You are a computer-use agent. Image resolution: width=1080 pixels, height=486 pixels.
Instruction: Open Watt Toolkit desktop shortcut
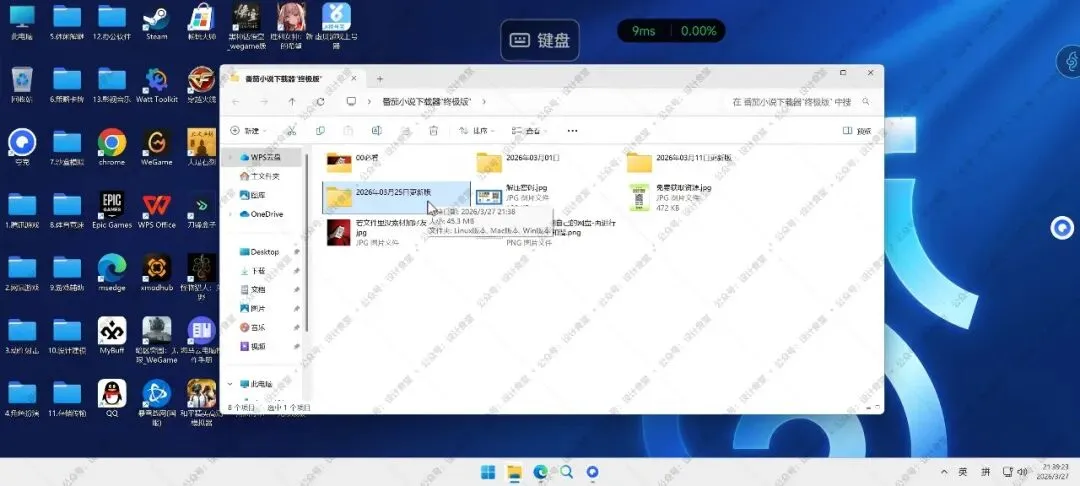pyautogui.click(x=156, y=85)
